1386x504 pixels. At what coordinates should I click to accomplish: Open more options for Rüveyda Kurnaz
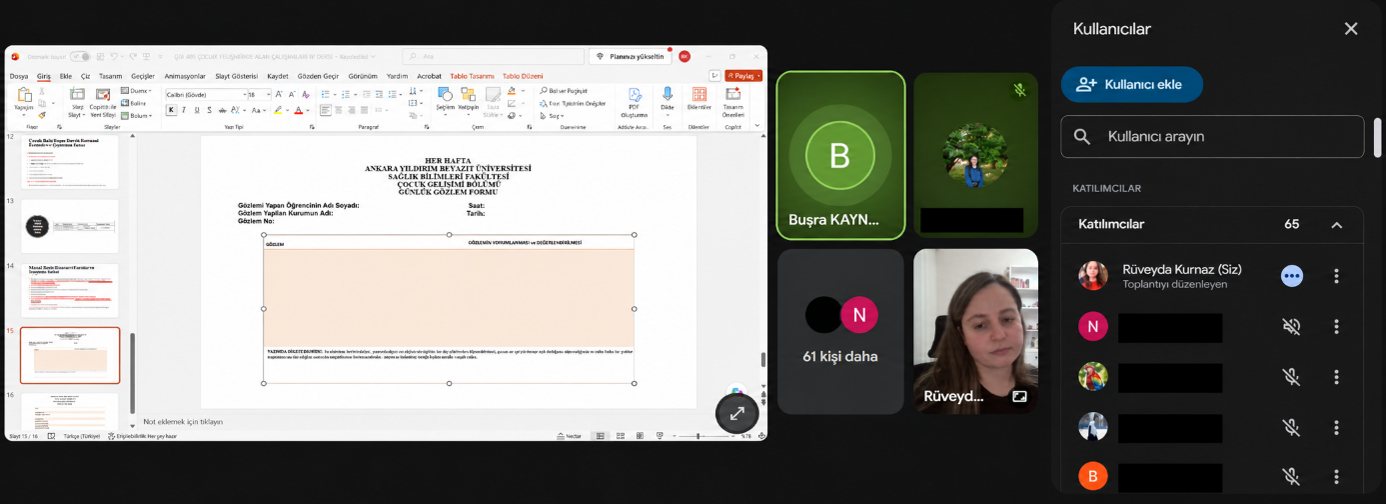1336,276
